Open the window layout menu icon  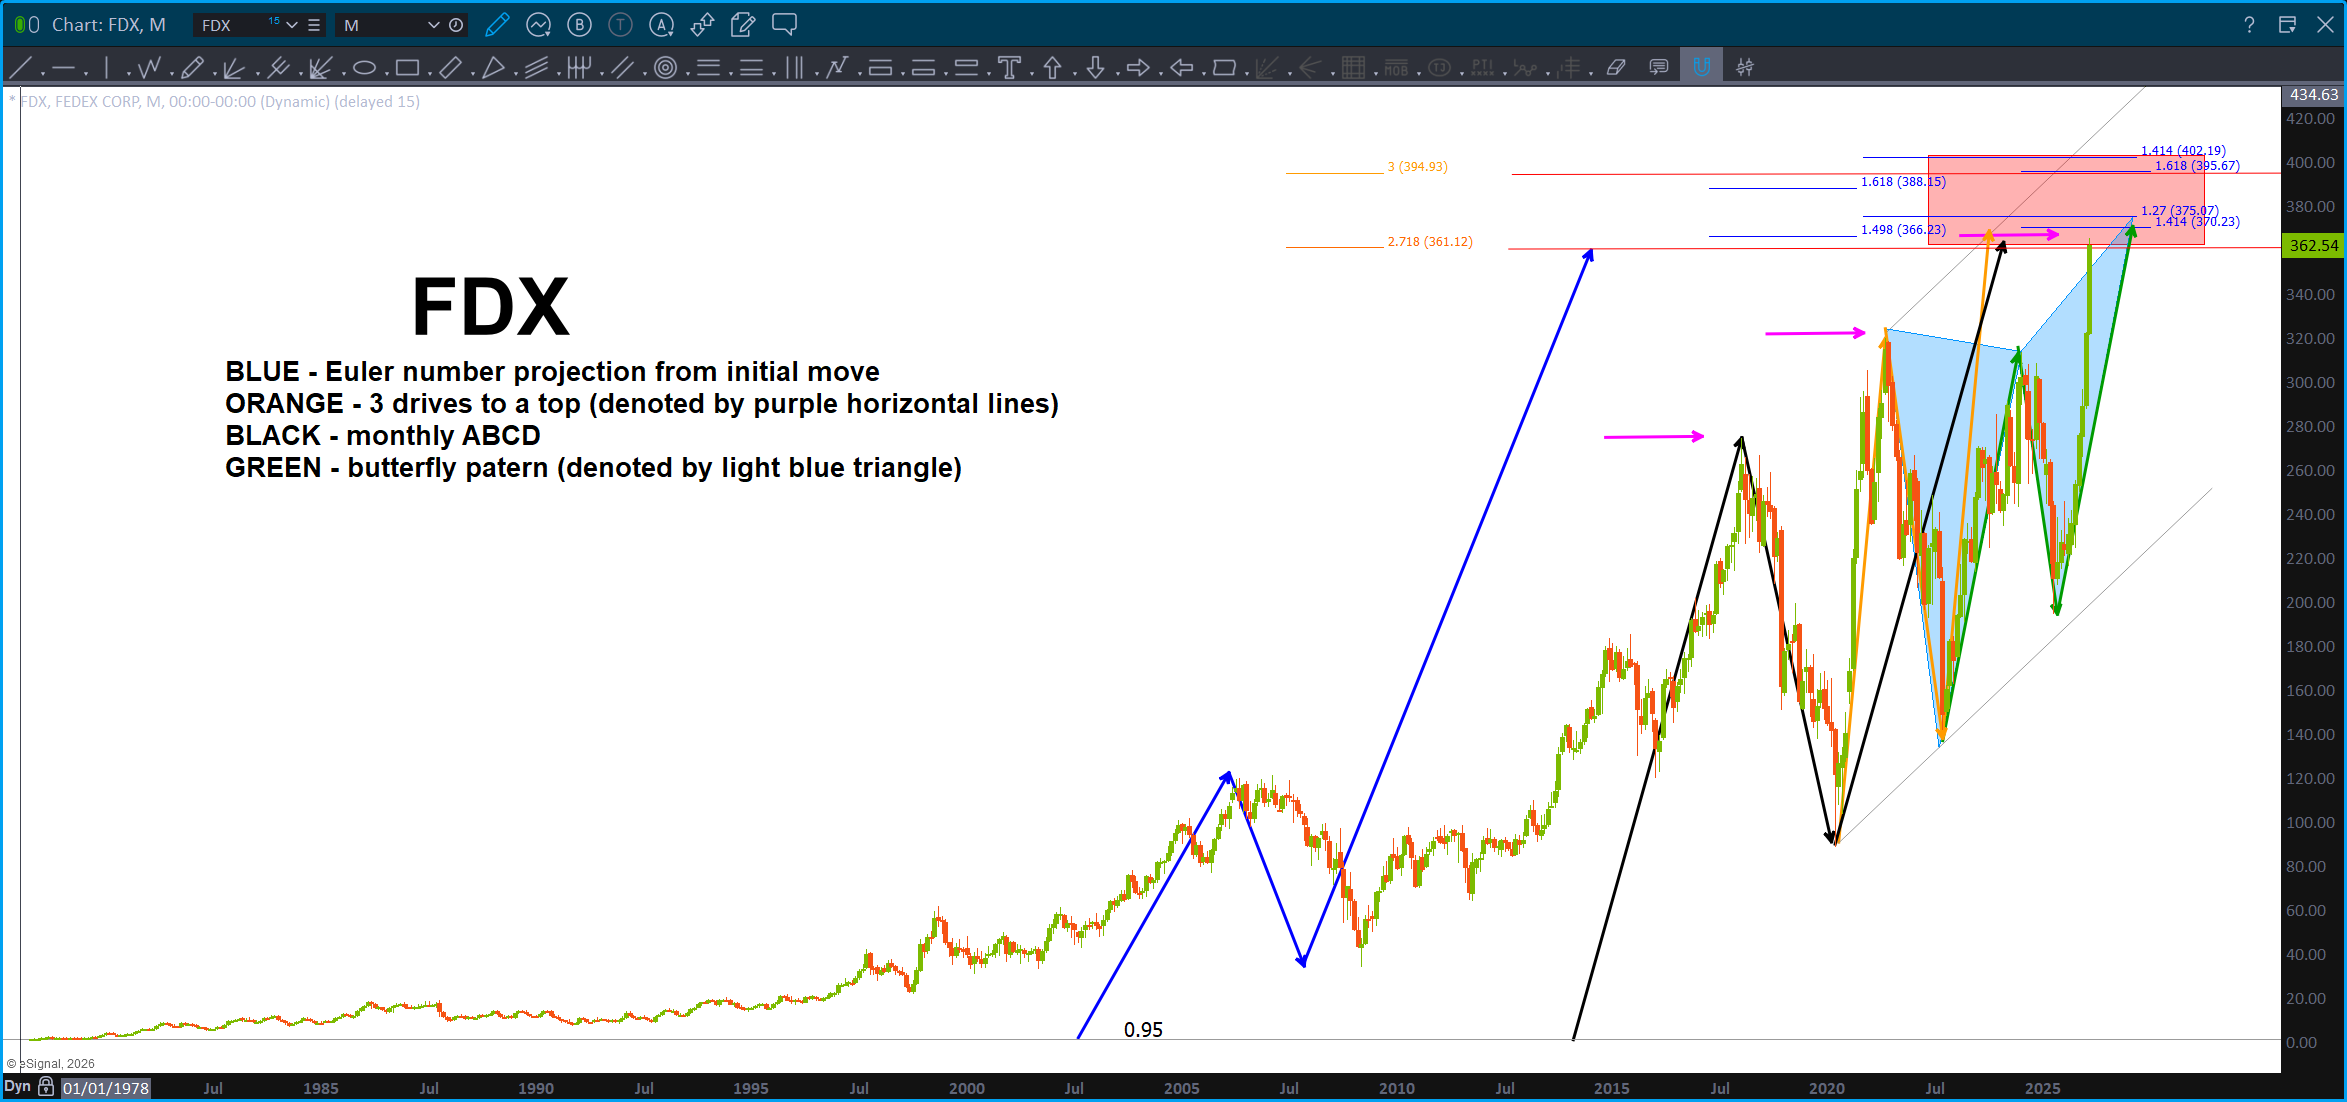pyautogui.click(x=2287, y=24)
